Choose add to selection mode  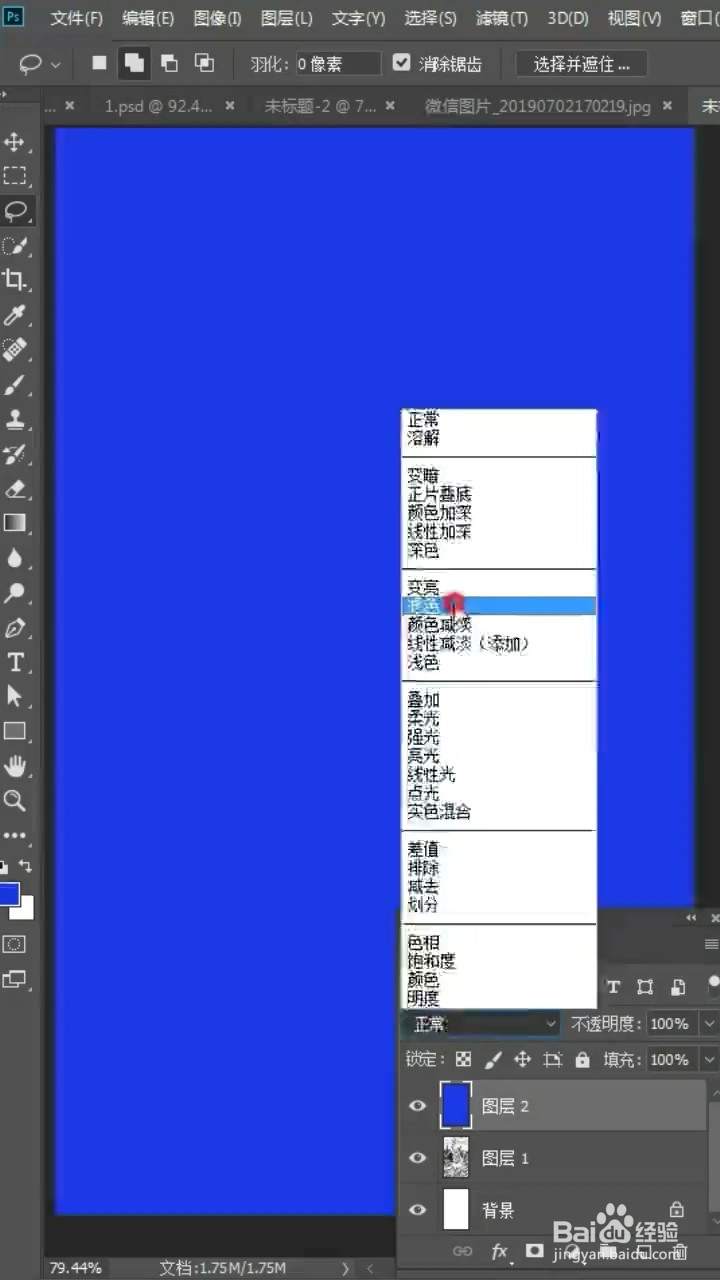[133, 63]
